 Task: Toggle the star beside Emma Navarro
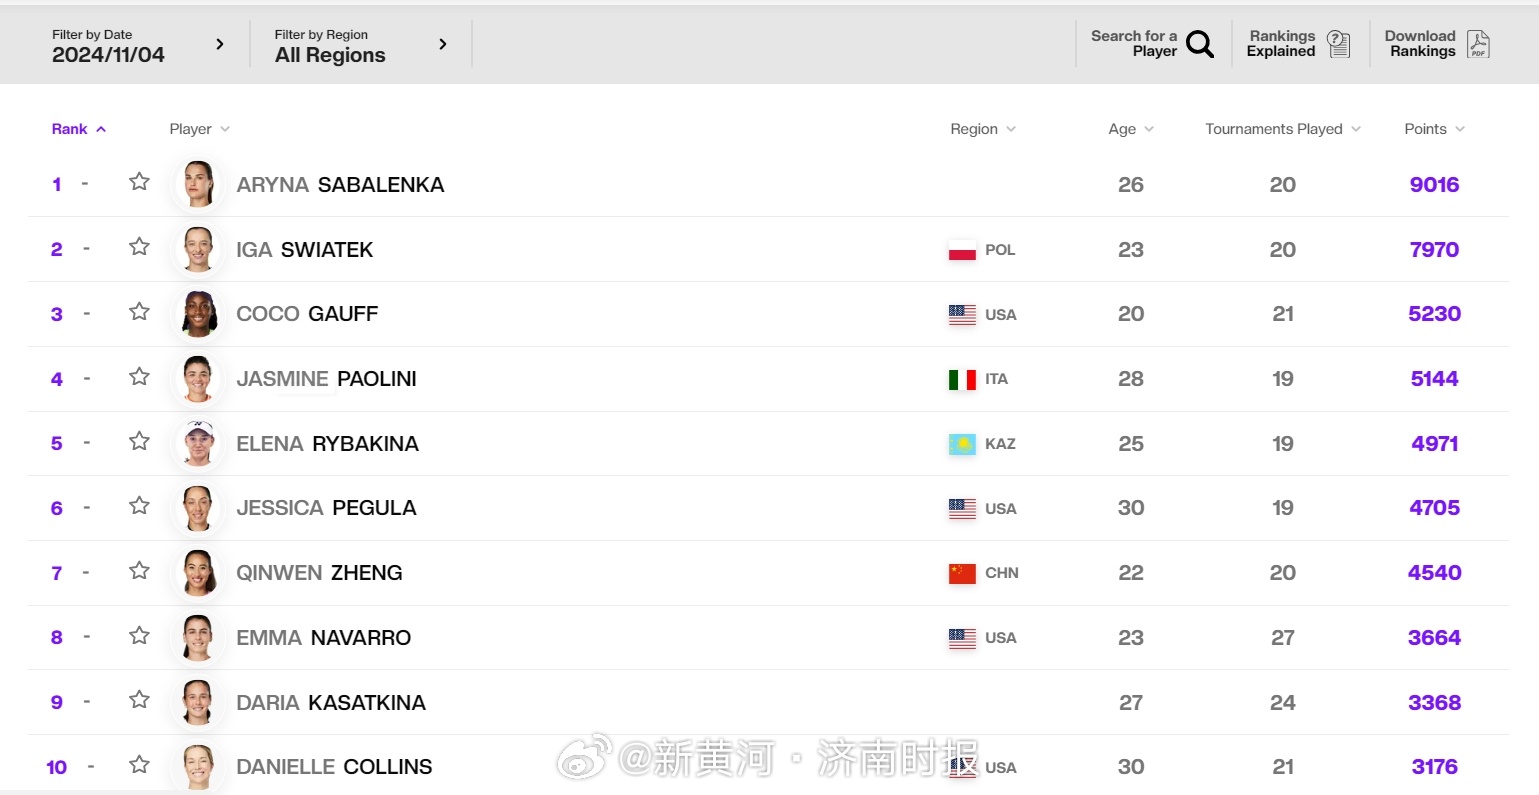click(x=139, y=636)
